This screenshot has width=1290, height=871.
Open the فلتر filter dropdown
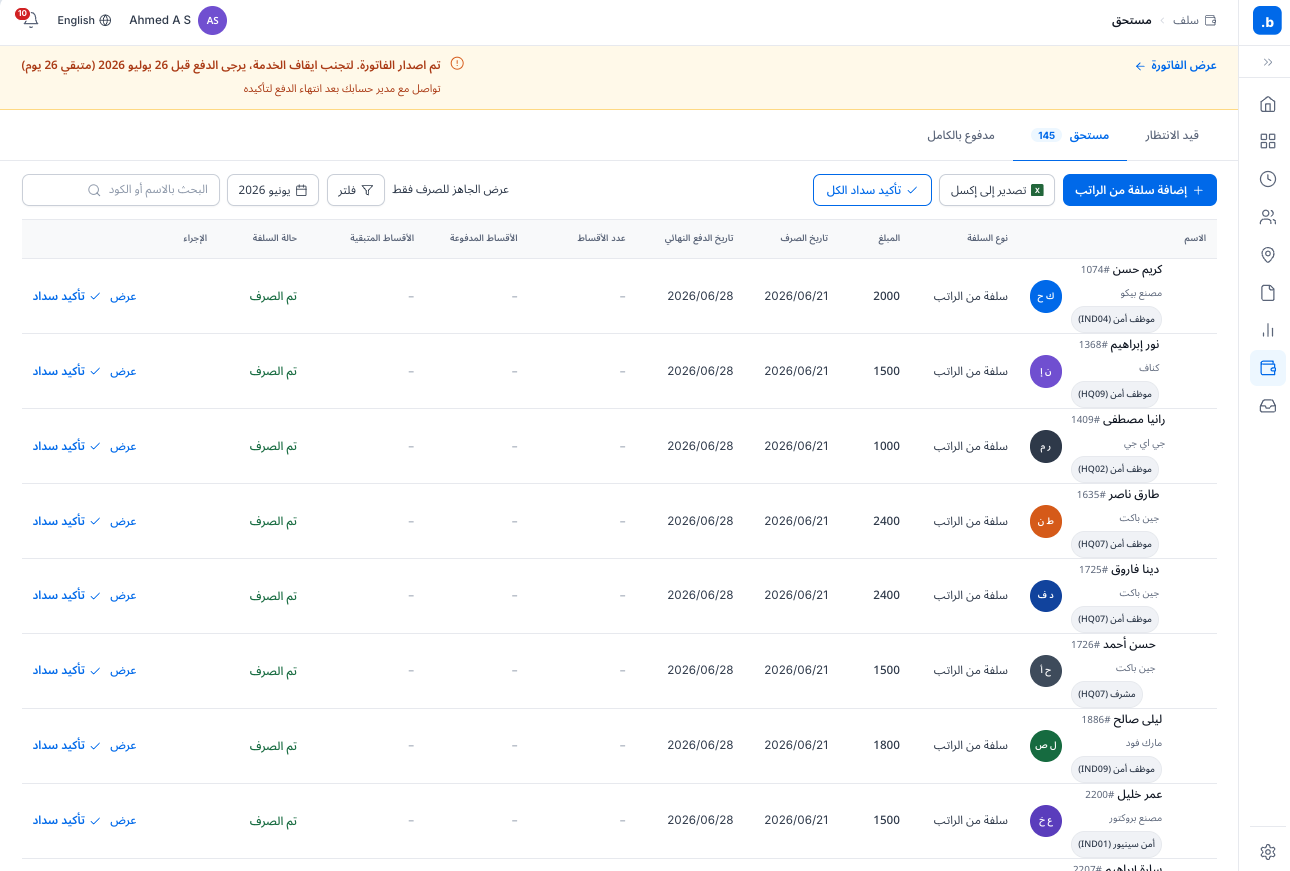pos(356,190)
